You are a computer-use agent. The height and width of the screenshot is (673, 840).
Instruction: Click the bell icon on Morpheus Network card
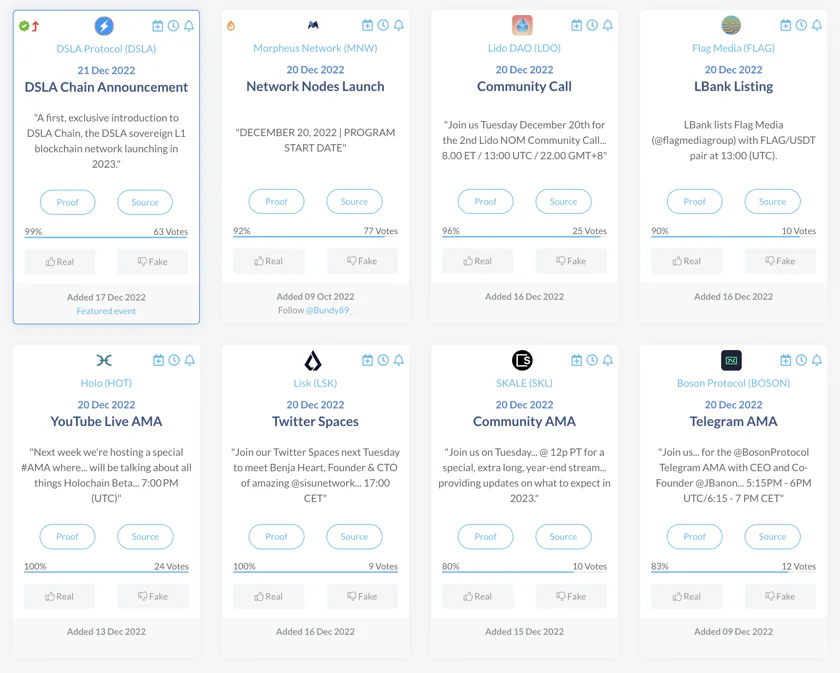[399, 25]
